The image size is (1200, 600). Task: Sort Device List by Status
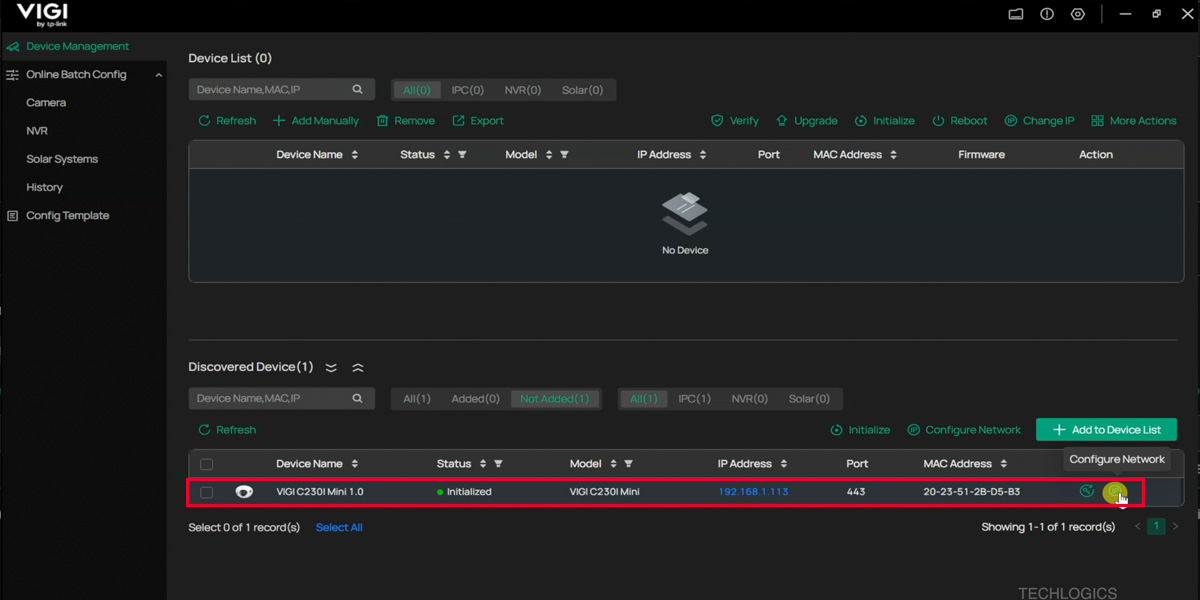pyautogui.click(x=446, y=155)
